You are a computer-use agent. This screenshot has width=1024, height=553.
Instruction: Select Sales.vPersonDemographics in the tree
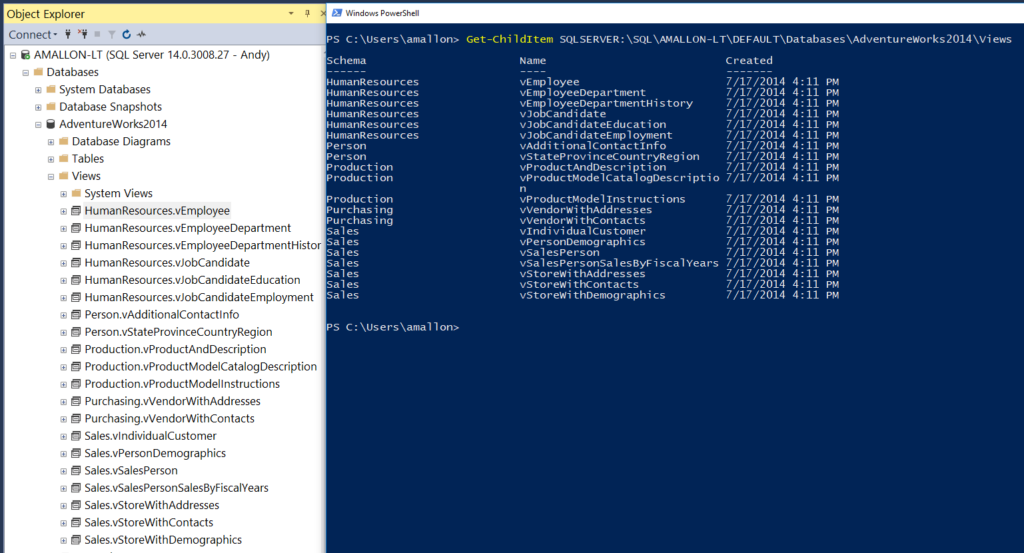coord(155,453)
